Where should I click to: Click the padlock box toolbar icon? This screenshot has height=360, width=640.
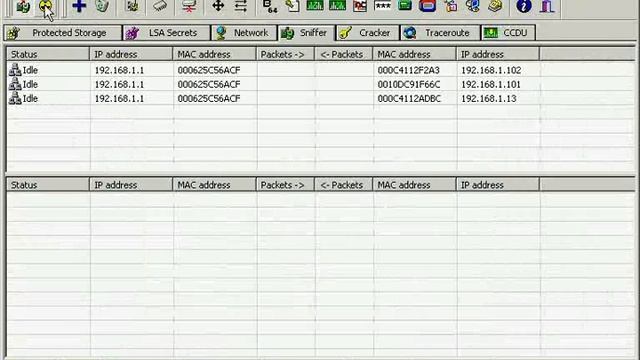click(451, 6)
